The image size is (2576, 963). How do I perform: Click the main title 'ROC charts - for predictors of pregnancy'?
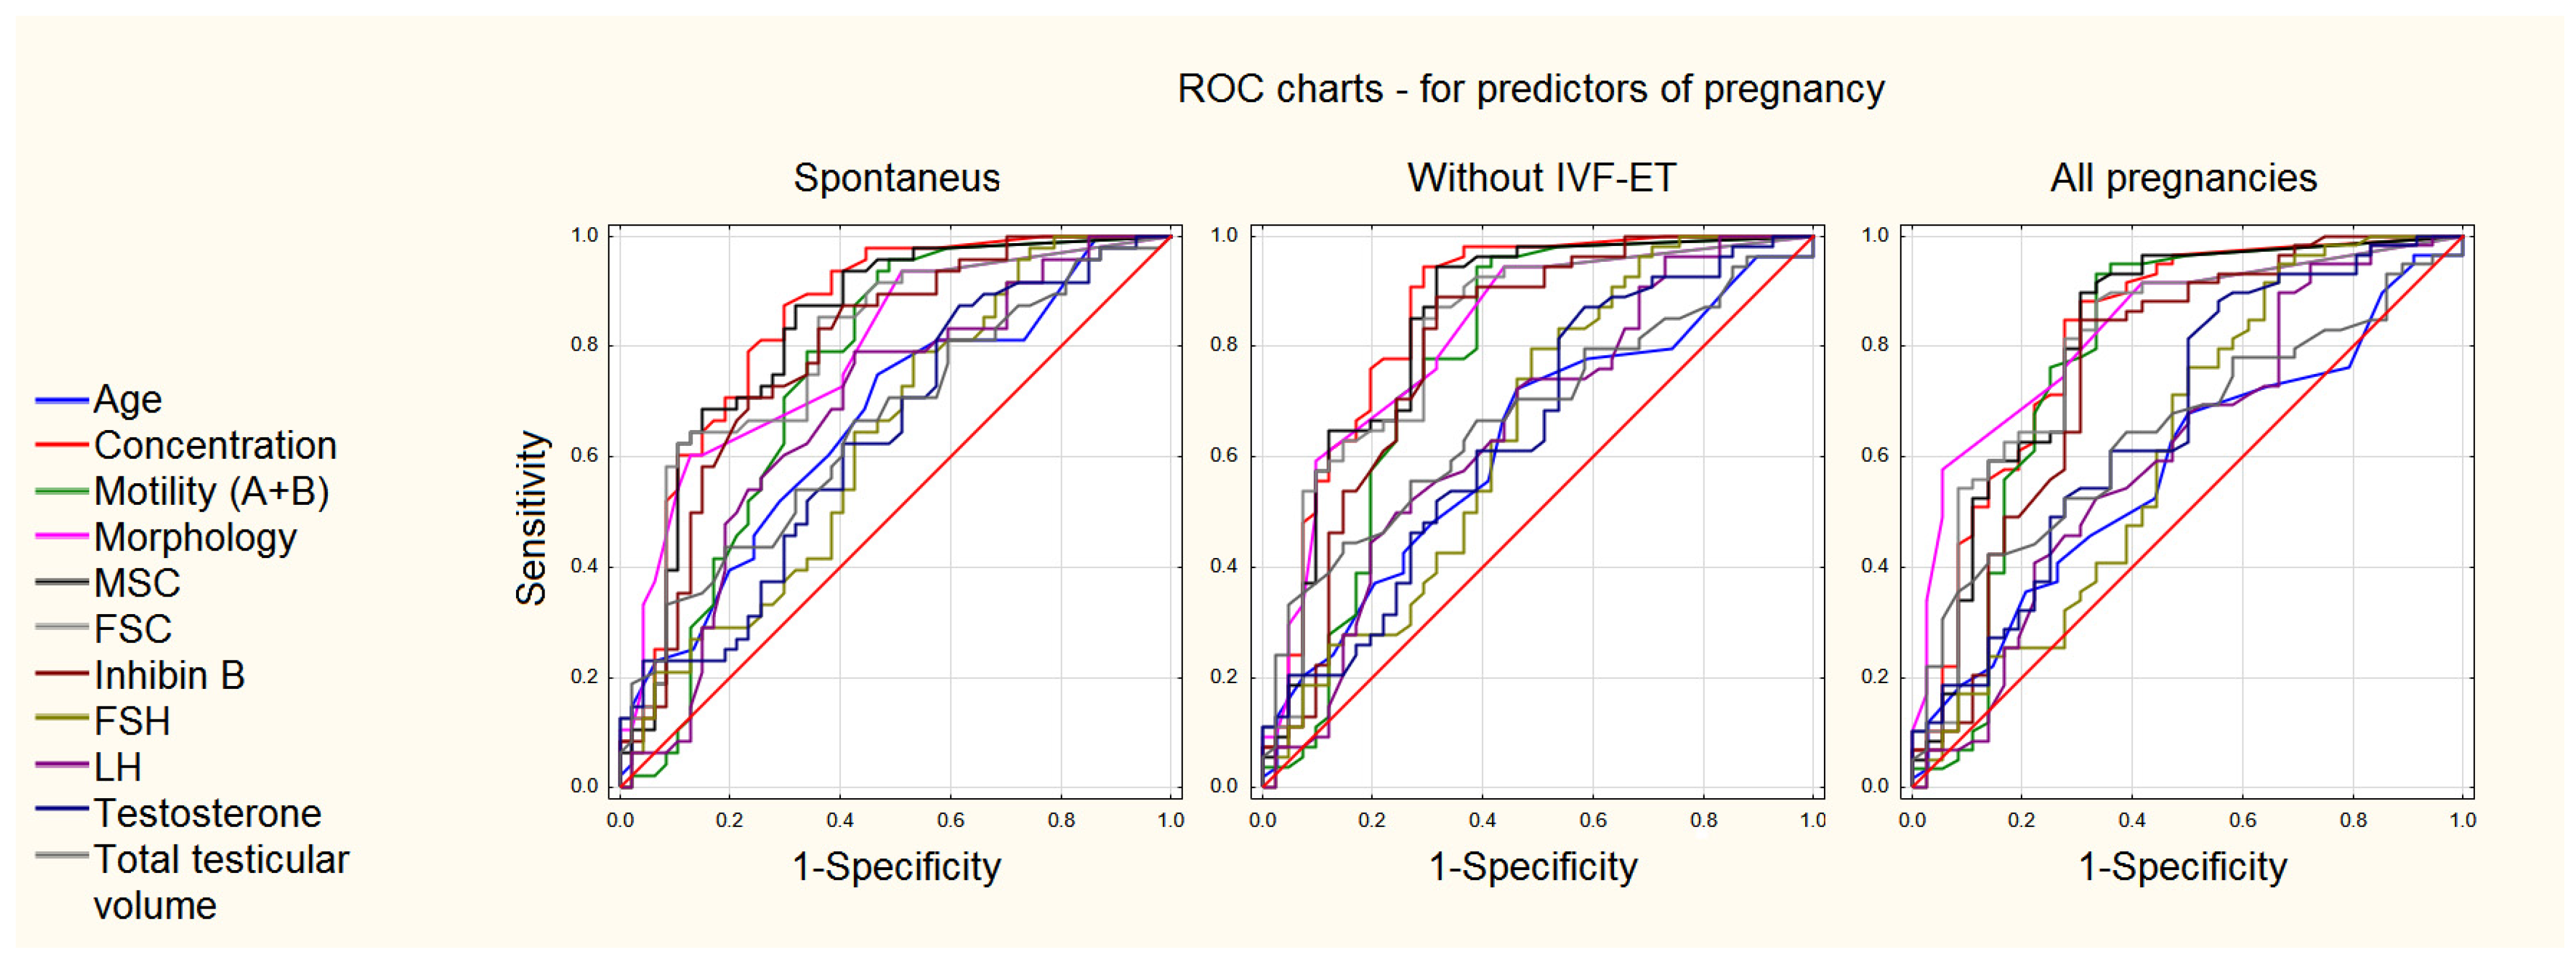click(x=1530, y=89)
